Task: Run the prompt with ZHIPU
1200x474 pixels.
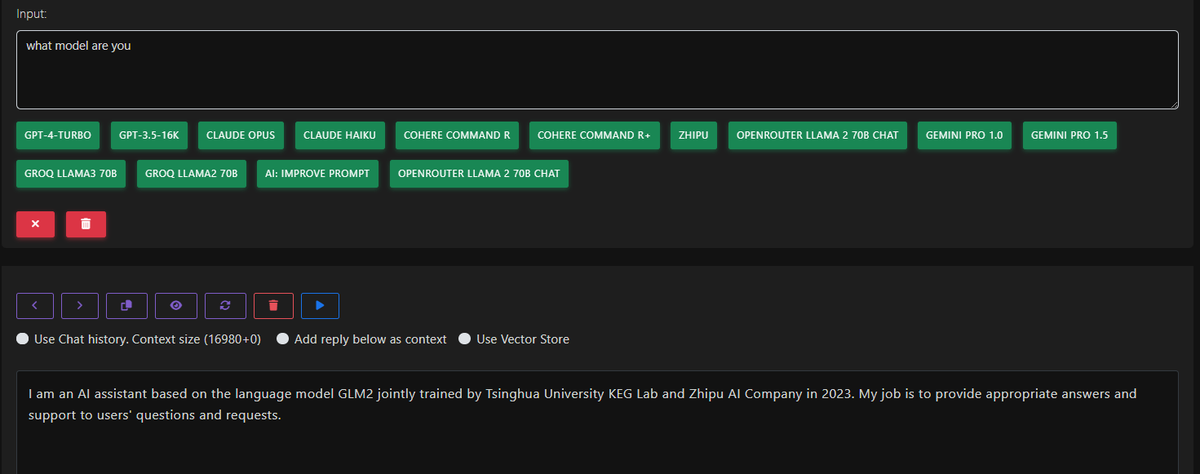Action: [x=694, y=135]
